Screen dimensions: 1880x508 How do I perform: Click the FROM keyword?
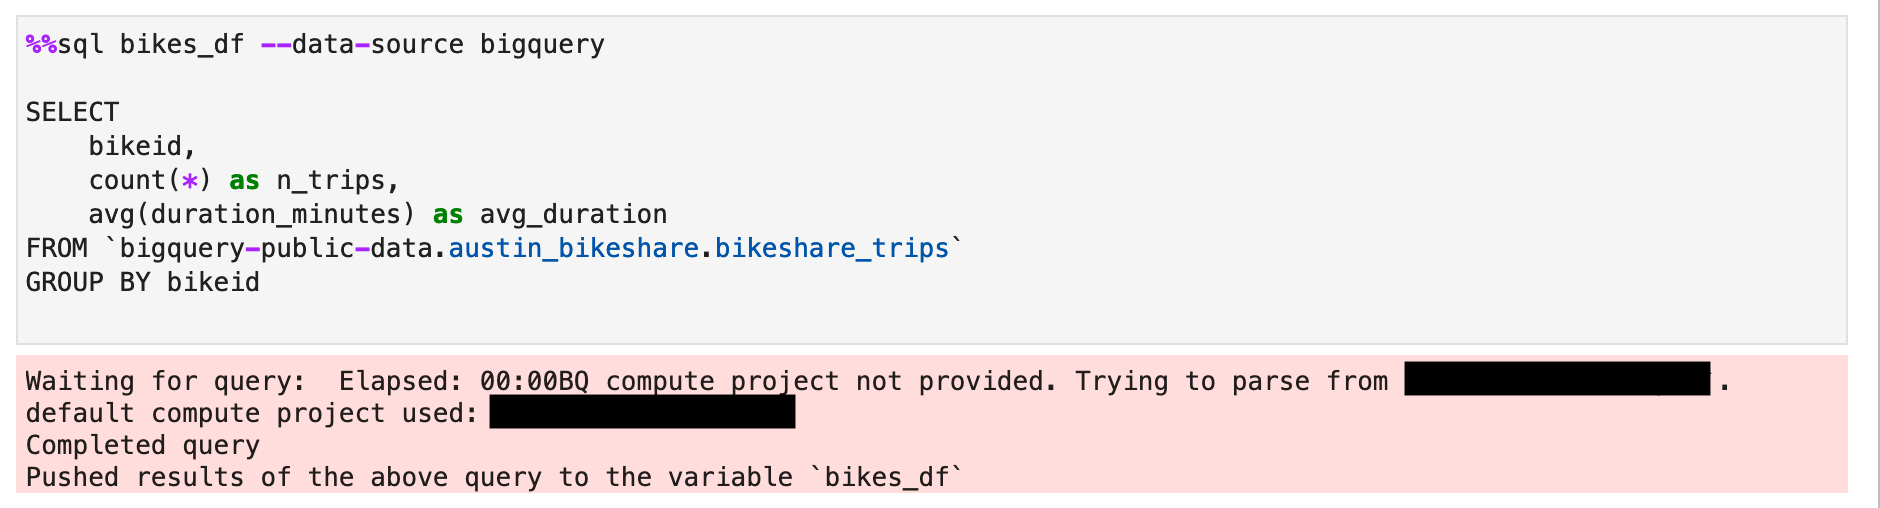[57, 248]
